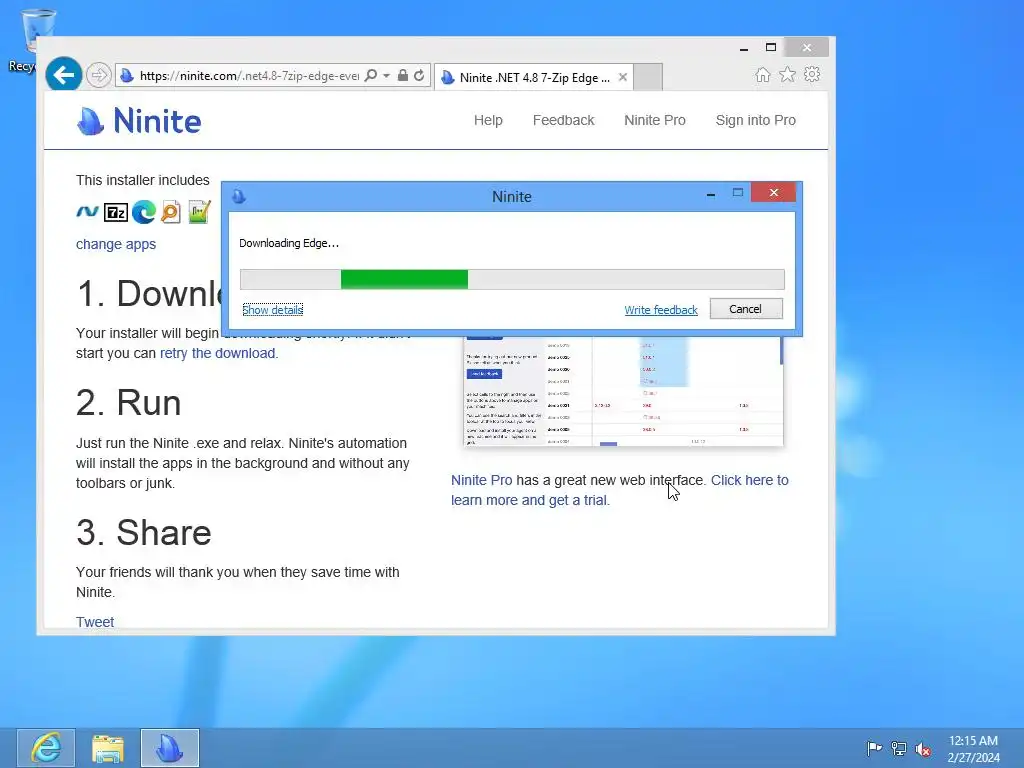This screenshot has height=768, width=1024.
Task: Click the change apps link
Action: 116,244
